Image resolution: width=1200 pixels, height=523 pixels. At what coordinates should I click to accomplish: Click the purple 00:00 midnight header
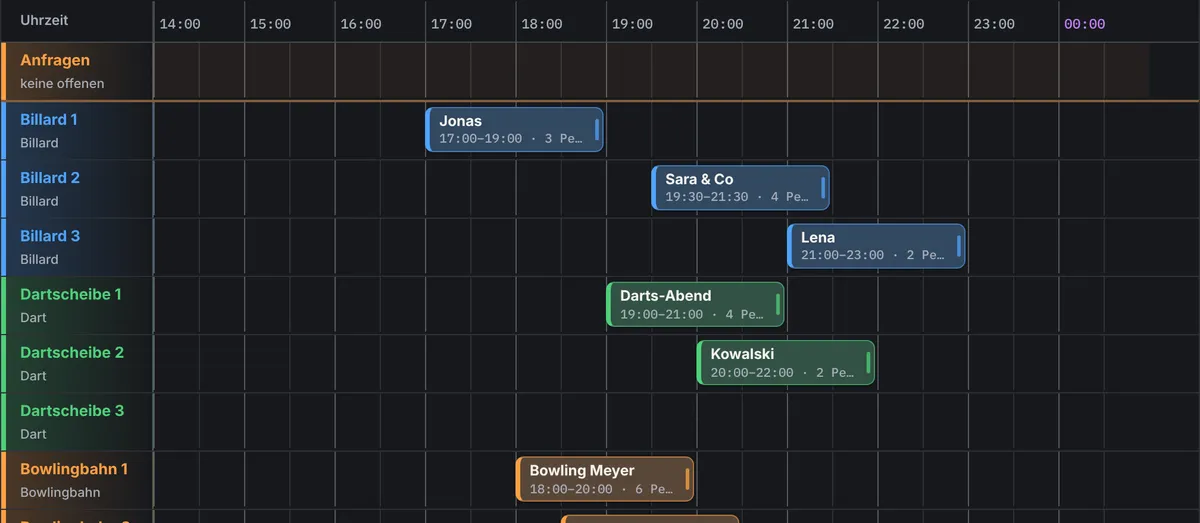coord(1085,24)
